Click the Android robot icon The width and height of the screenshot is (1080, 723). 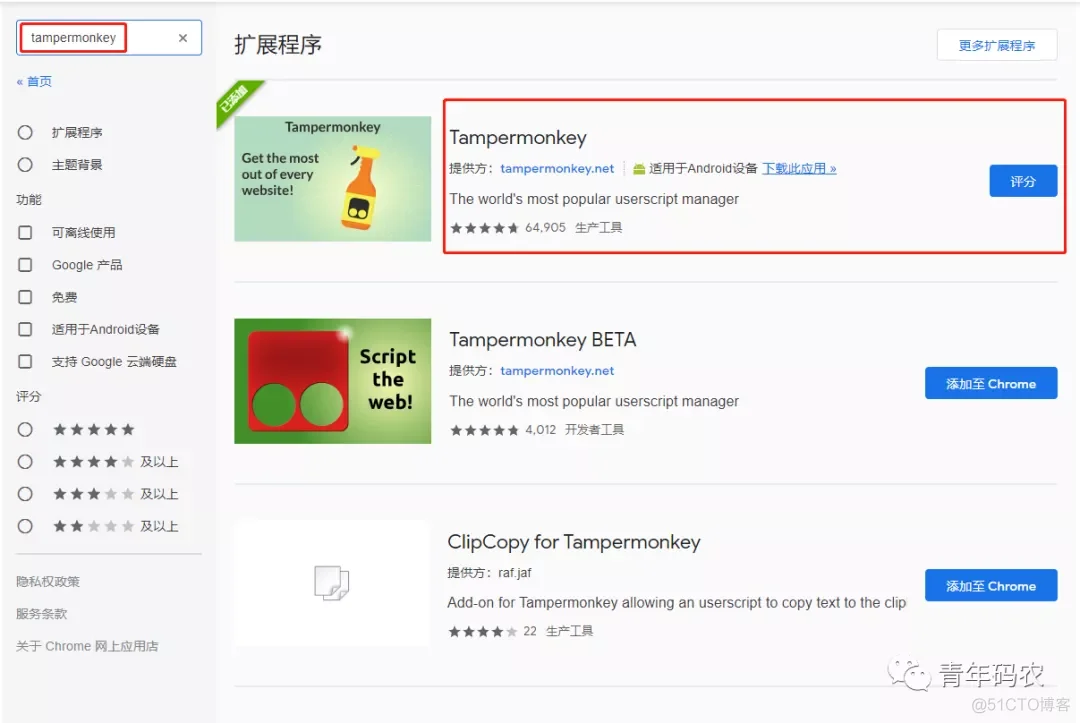coord(638,169)
